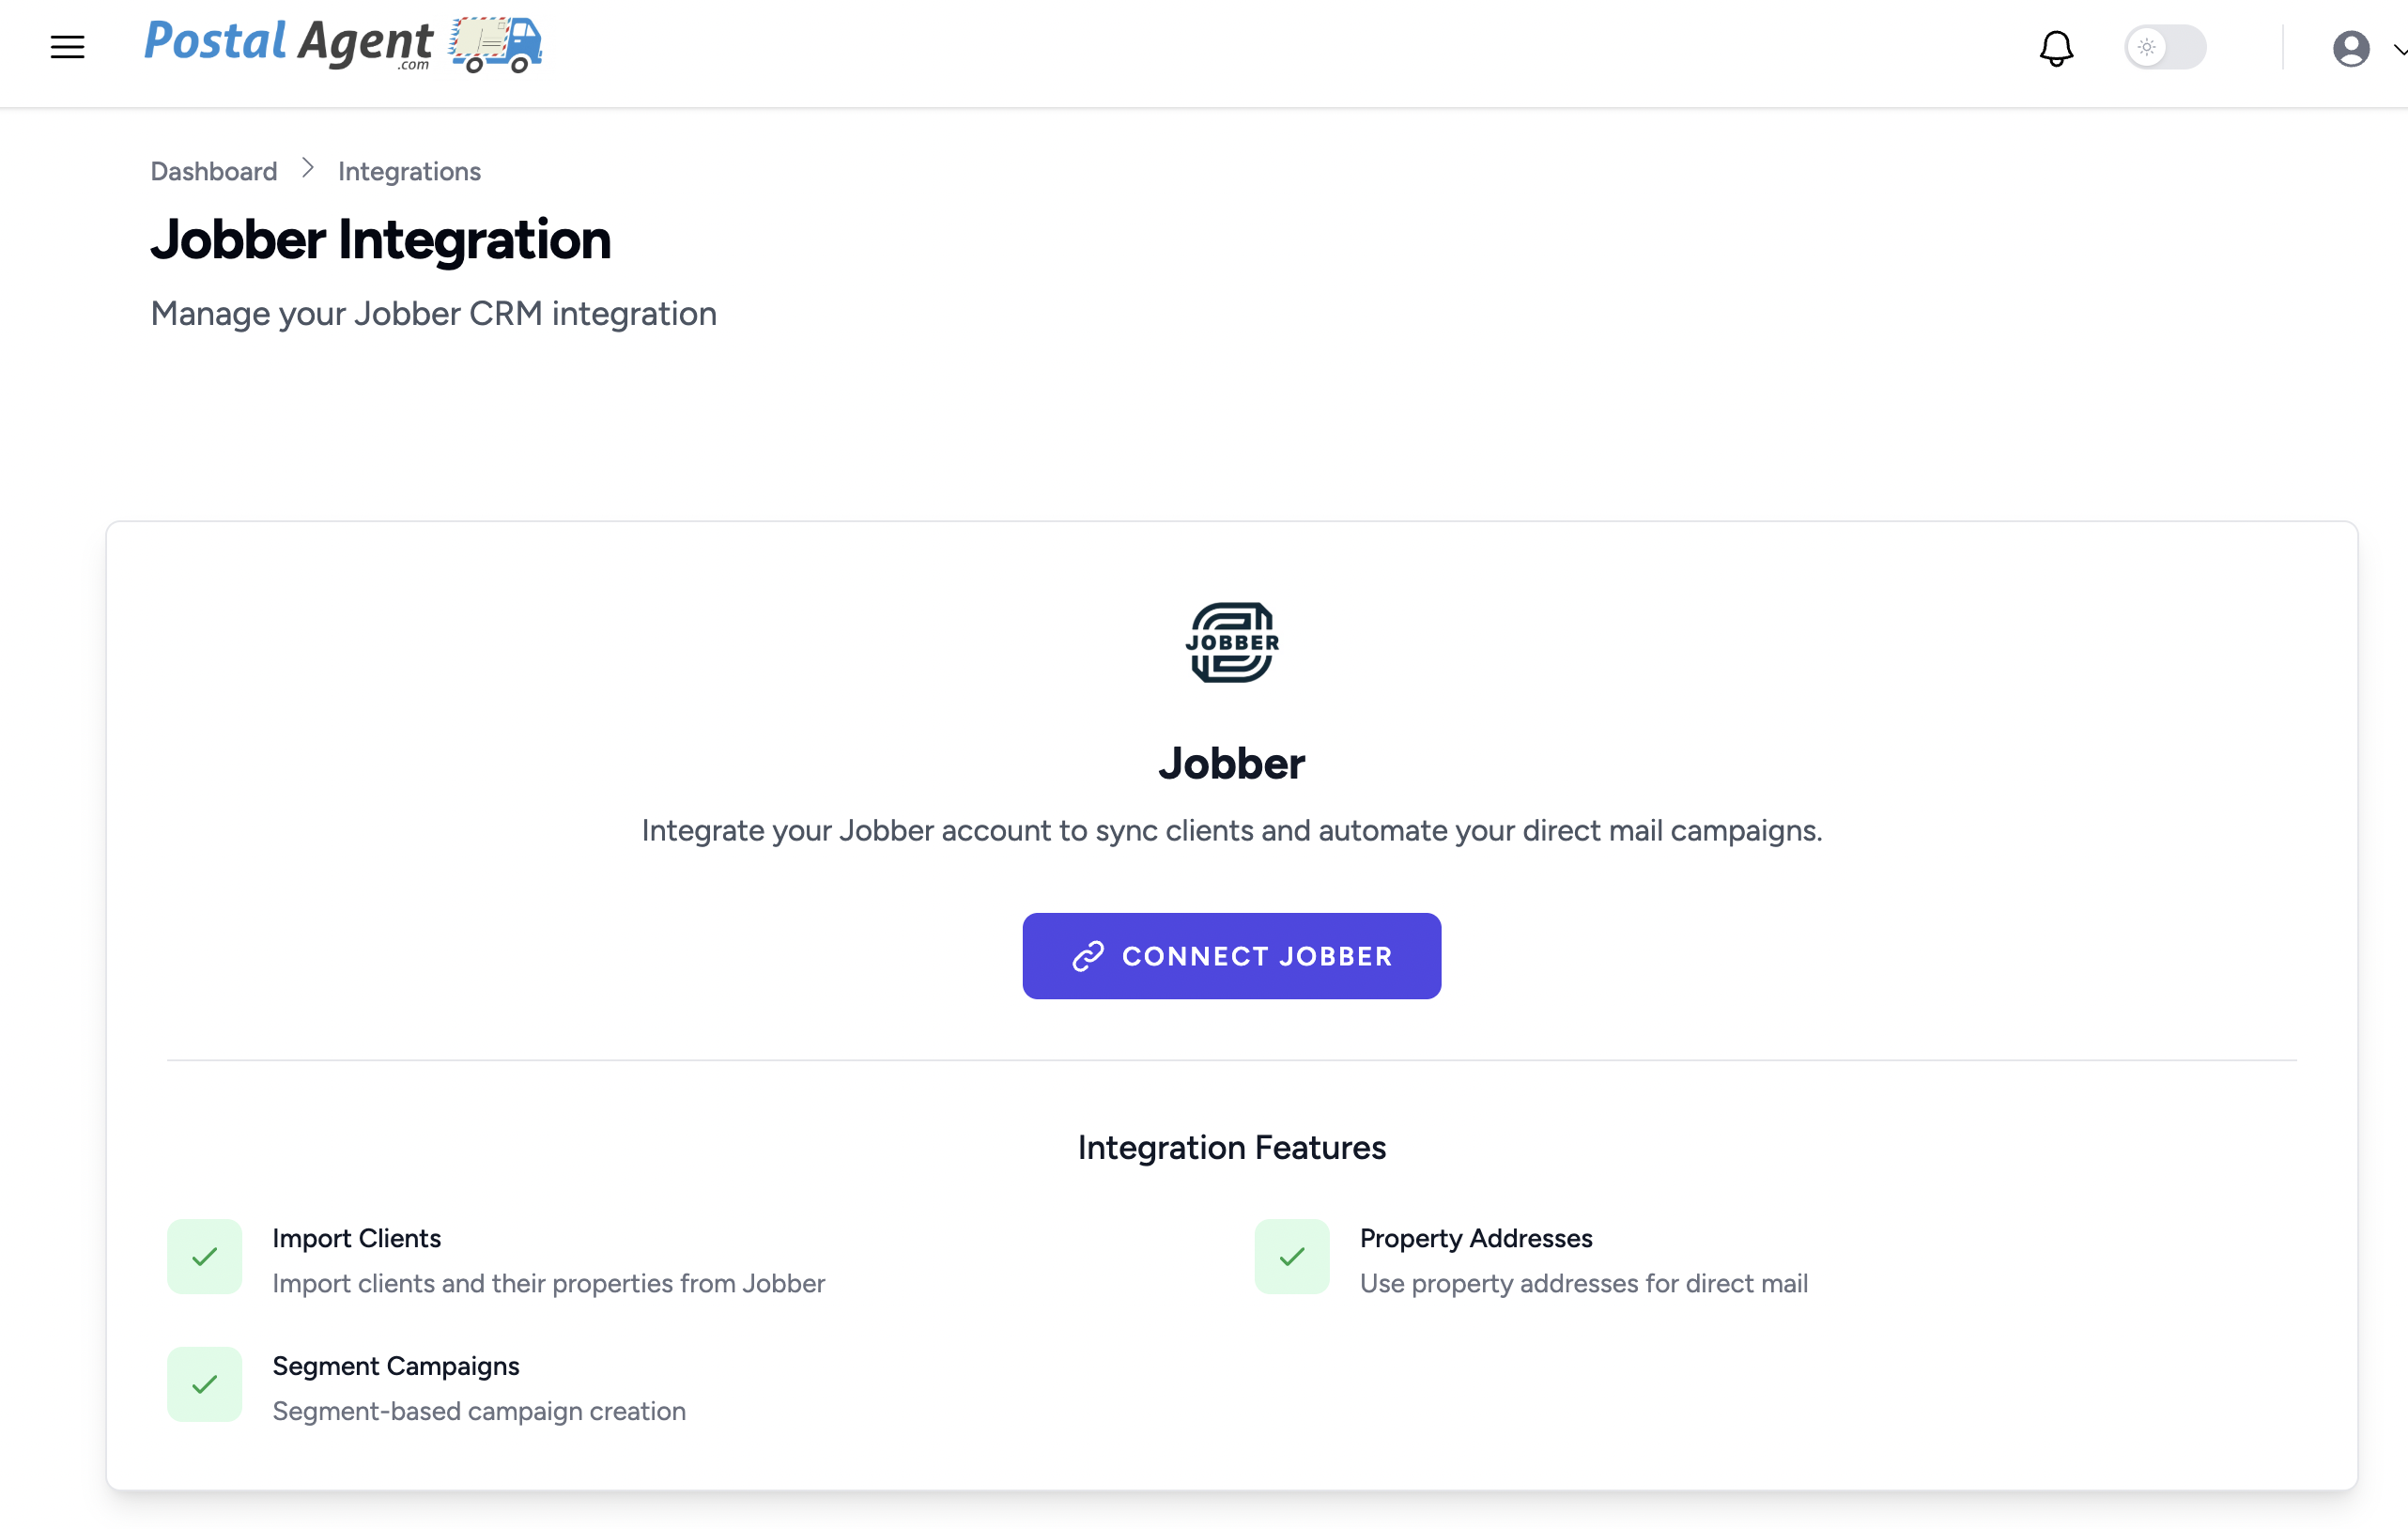Click the user profile avatar icon
The width and height of the screenshot is (2408, 1529).
(x=2350, y=48)
